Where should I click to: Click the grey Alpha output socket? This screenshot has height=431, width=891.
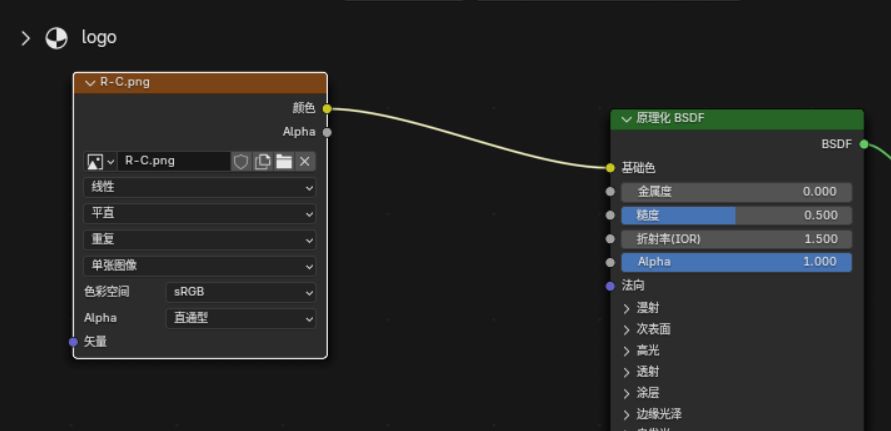click(327, 132)
